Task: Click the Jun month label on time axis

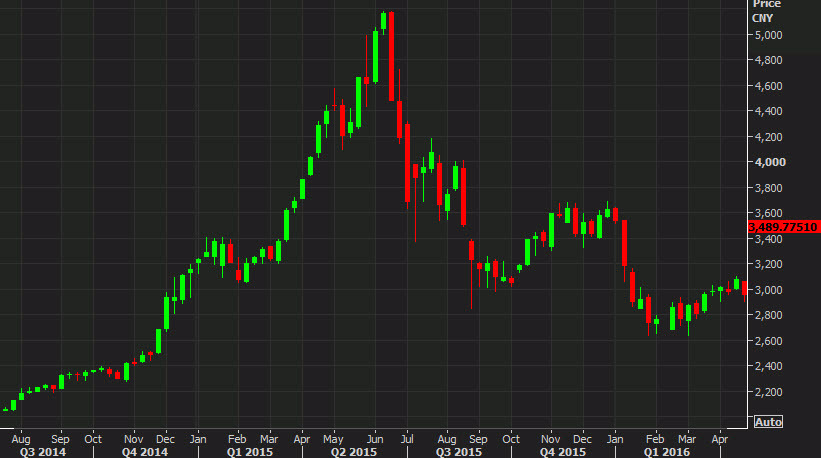Action: tap(375, 439)
